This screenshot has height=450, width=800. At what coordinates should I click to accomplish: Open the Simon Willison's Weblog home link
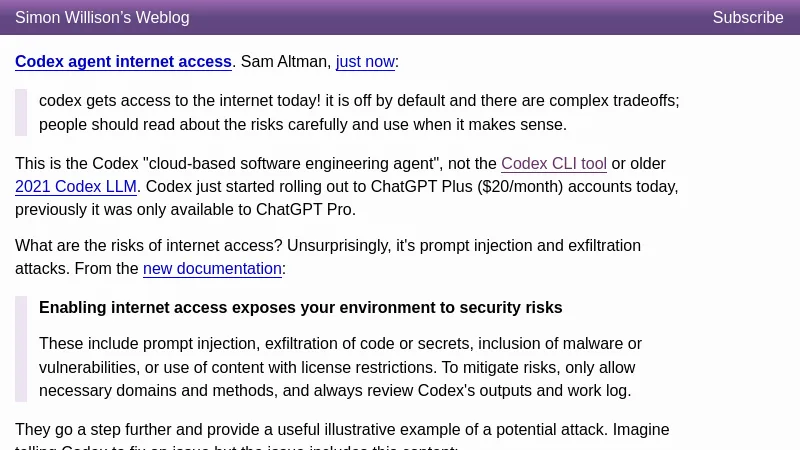[102, 17]
